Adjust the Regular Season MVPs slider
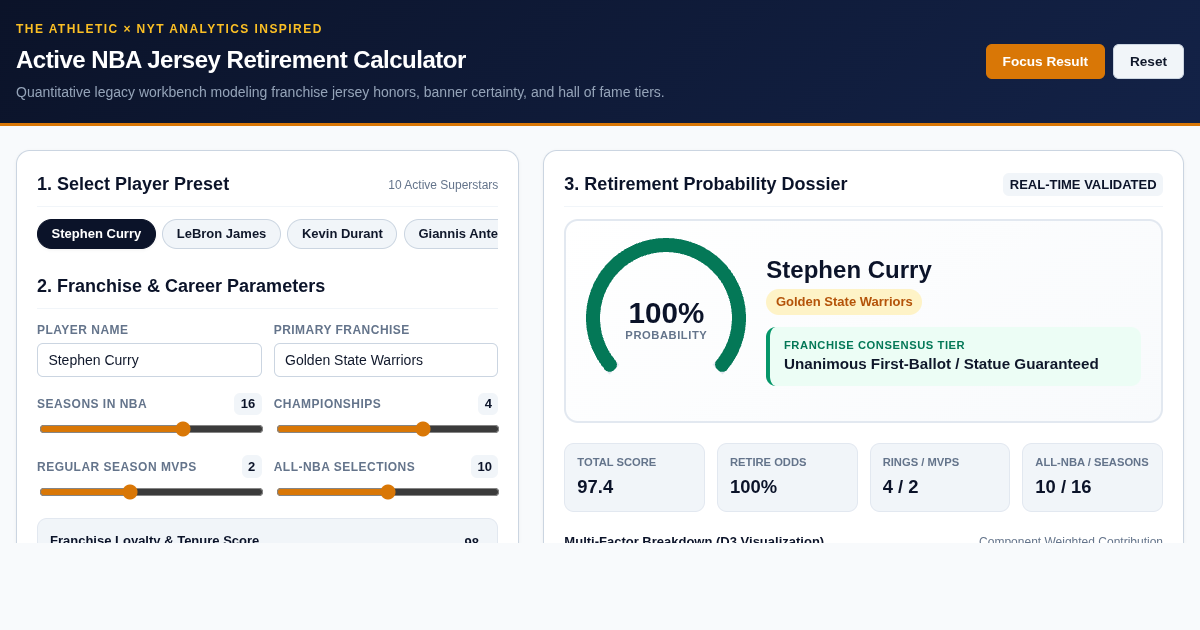The height and width of the screenshot is (630, 1200). (x=150, y=492)
